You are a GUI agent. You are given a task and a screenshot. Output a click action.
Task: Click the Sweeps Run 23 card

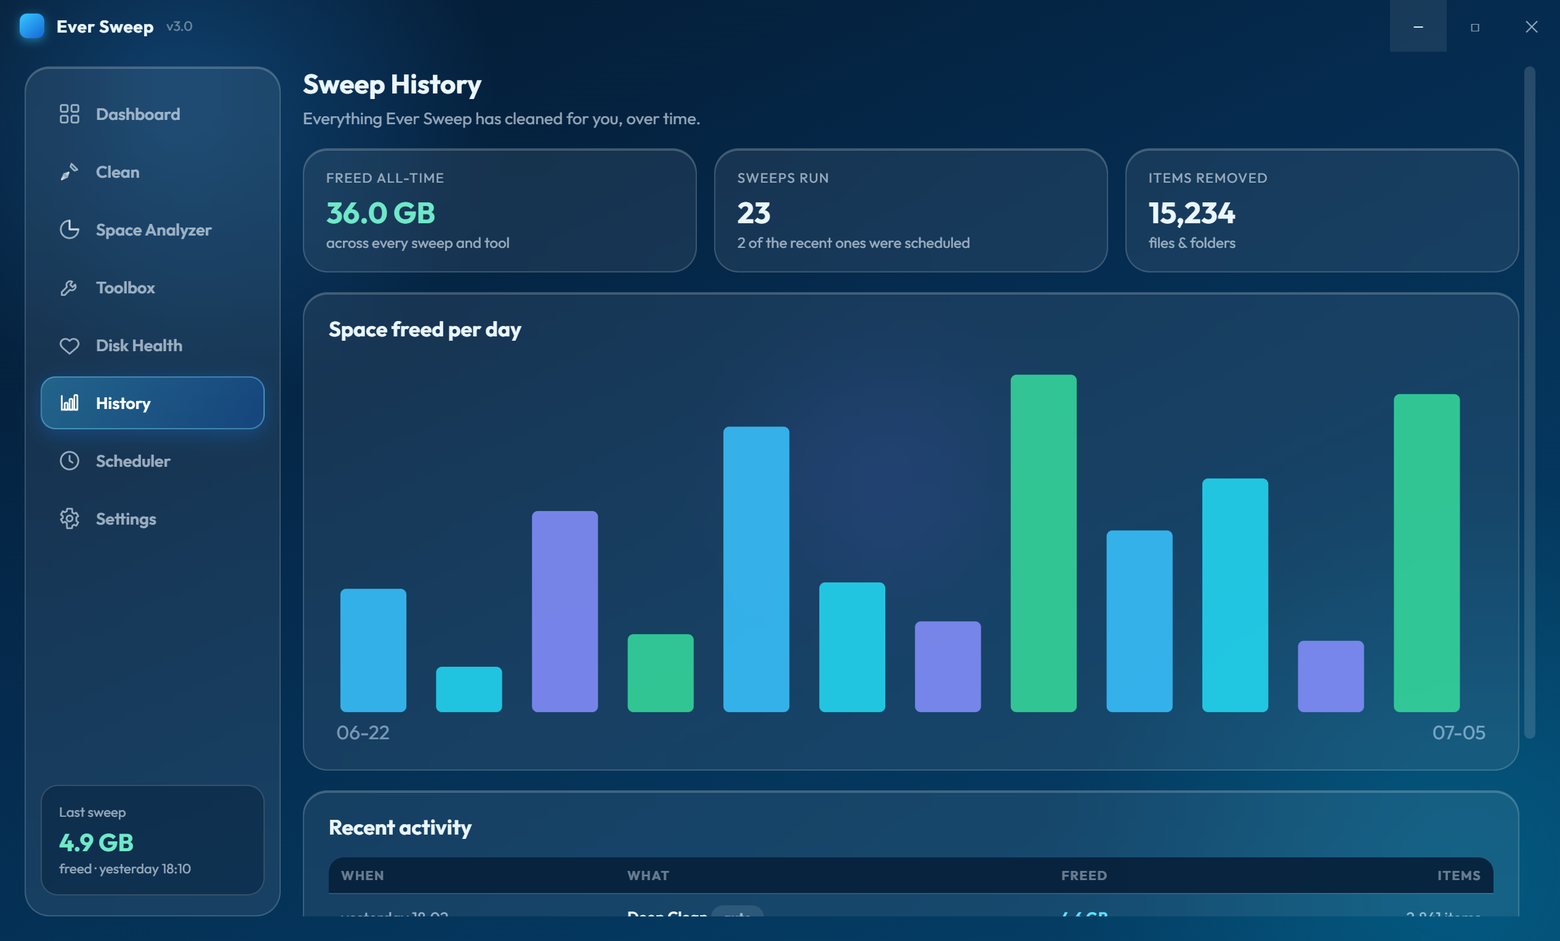[x=911, y=210]
